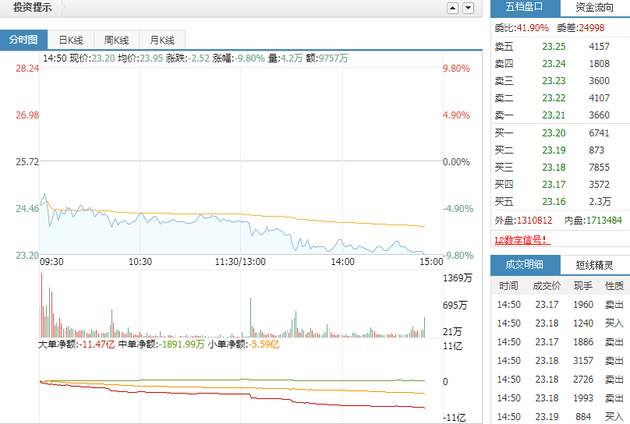Click the 内盘 value 1713484

click(x=604, y=221)
